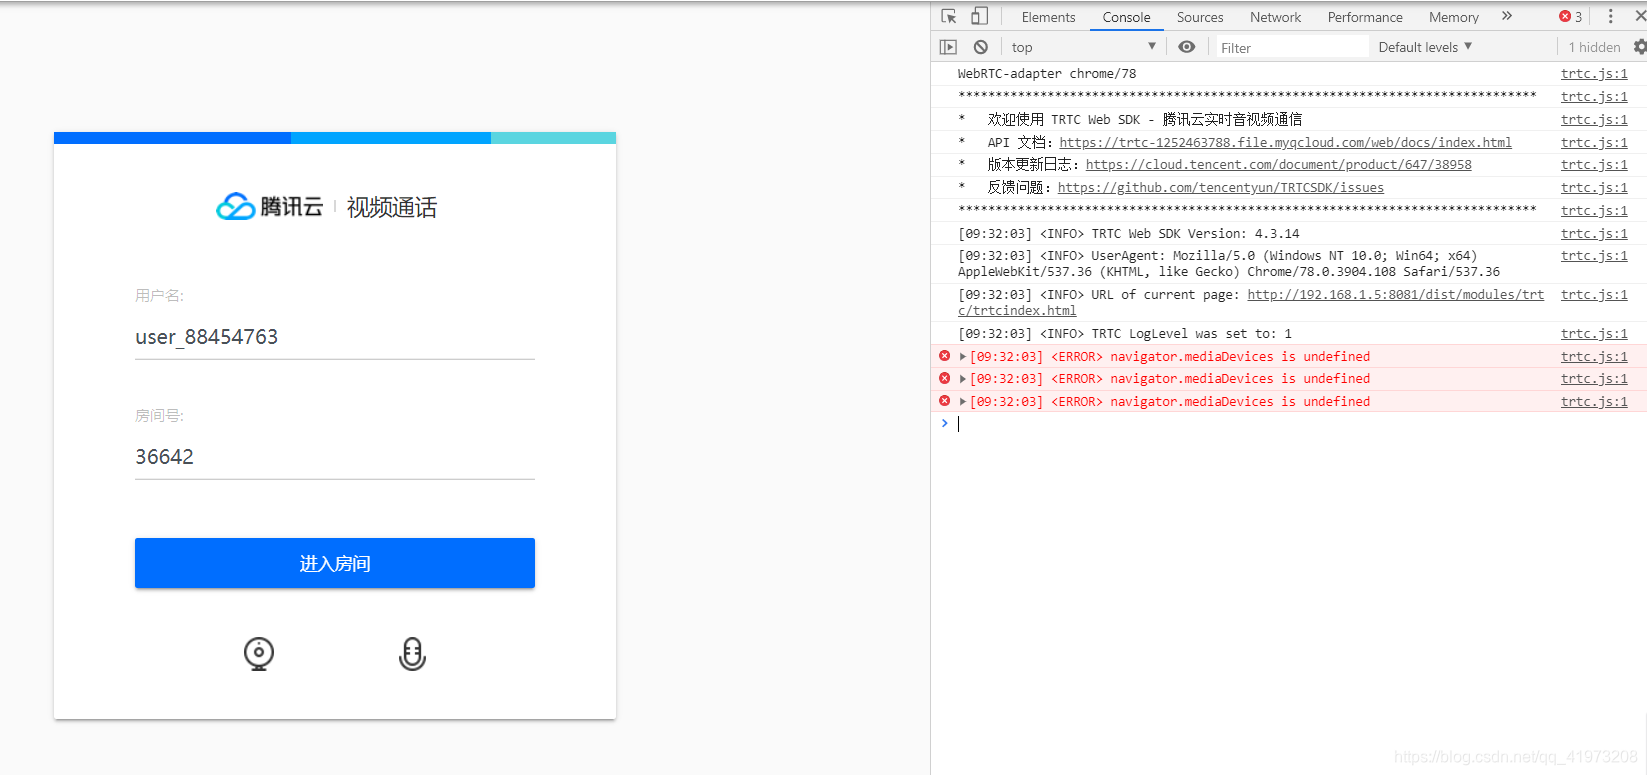Expand the first mediaDevices error entry
This screenshot has width=1647, height=775.
point(963,357)
